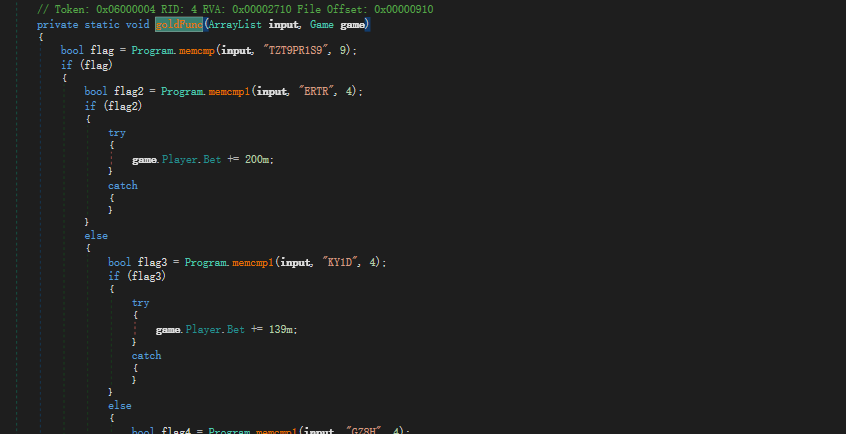Click memcmp1 on the "KY1D" line
Viewport: 846px width, 434px height.
[253, 262]
